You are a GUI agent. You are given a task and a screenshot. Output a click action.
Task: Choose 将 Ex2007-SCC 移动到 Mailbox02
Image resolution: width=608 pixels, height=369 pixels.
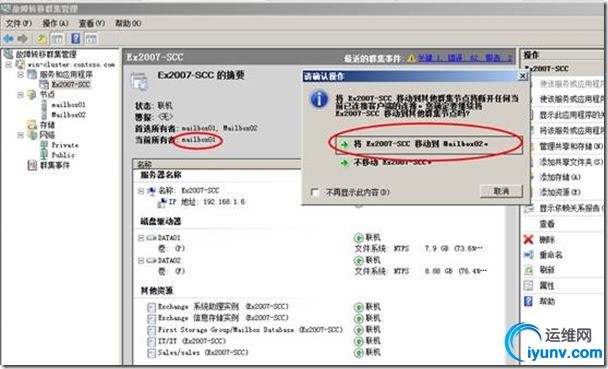[x=429, y=144]
